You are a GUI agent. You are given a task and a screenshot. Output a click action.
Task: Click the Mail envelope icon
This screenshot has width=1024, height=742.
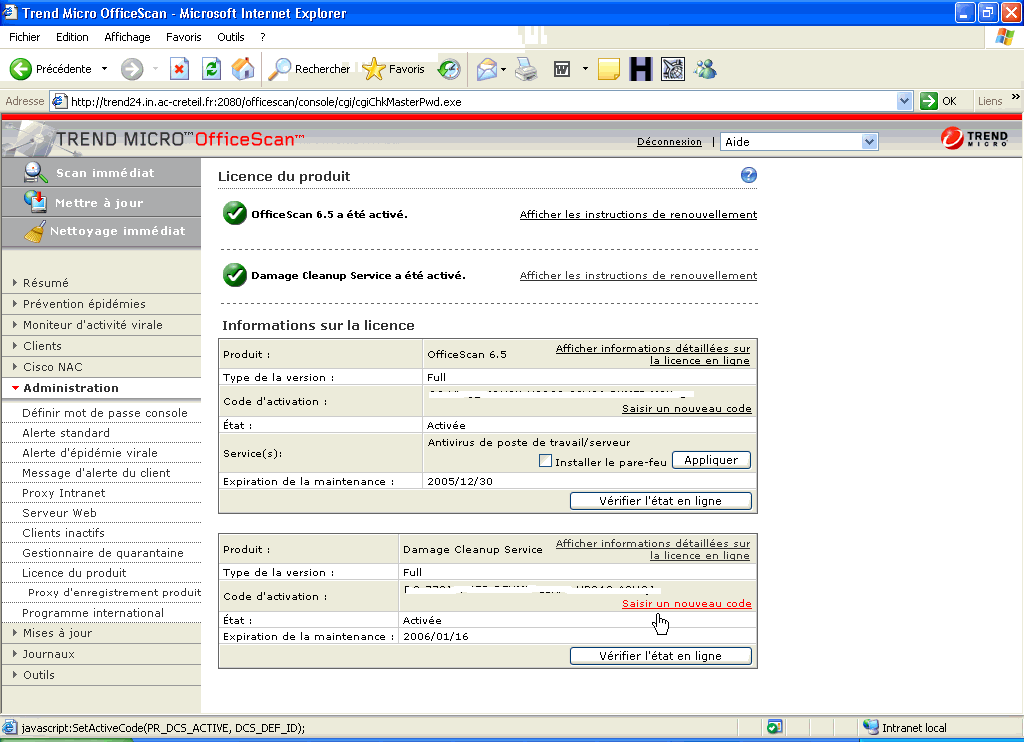pos(487,69)
